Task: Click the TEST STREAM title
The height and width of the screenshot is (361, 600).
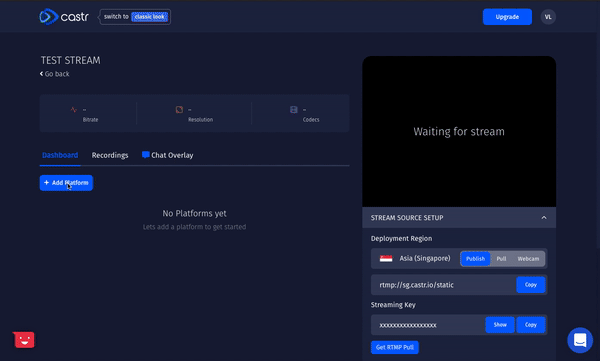Action: 70,60
